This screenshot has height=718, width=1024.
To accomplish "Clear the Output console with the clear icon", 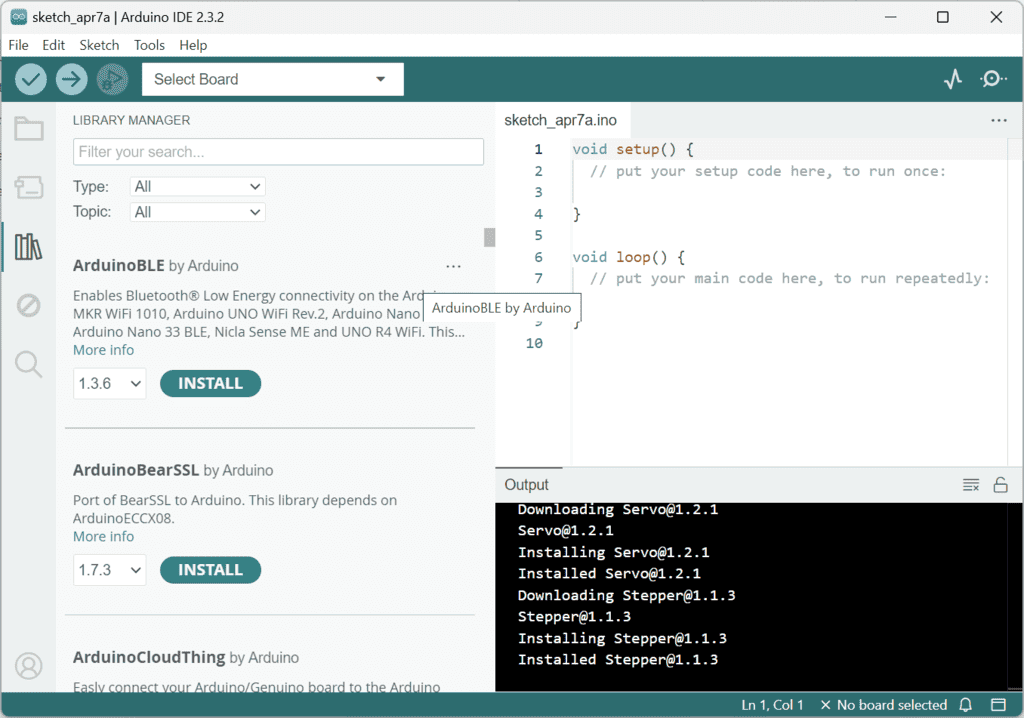I will [970, 484].
